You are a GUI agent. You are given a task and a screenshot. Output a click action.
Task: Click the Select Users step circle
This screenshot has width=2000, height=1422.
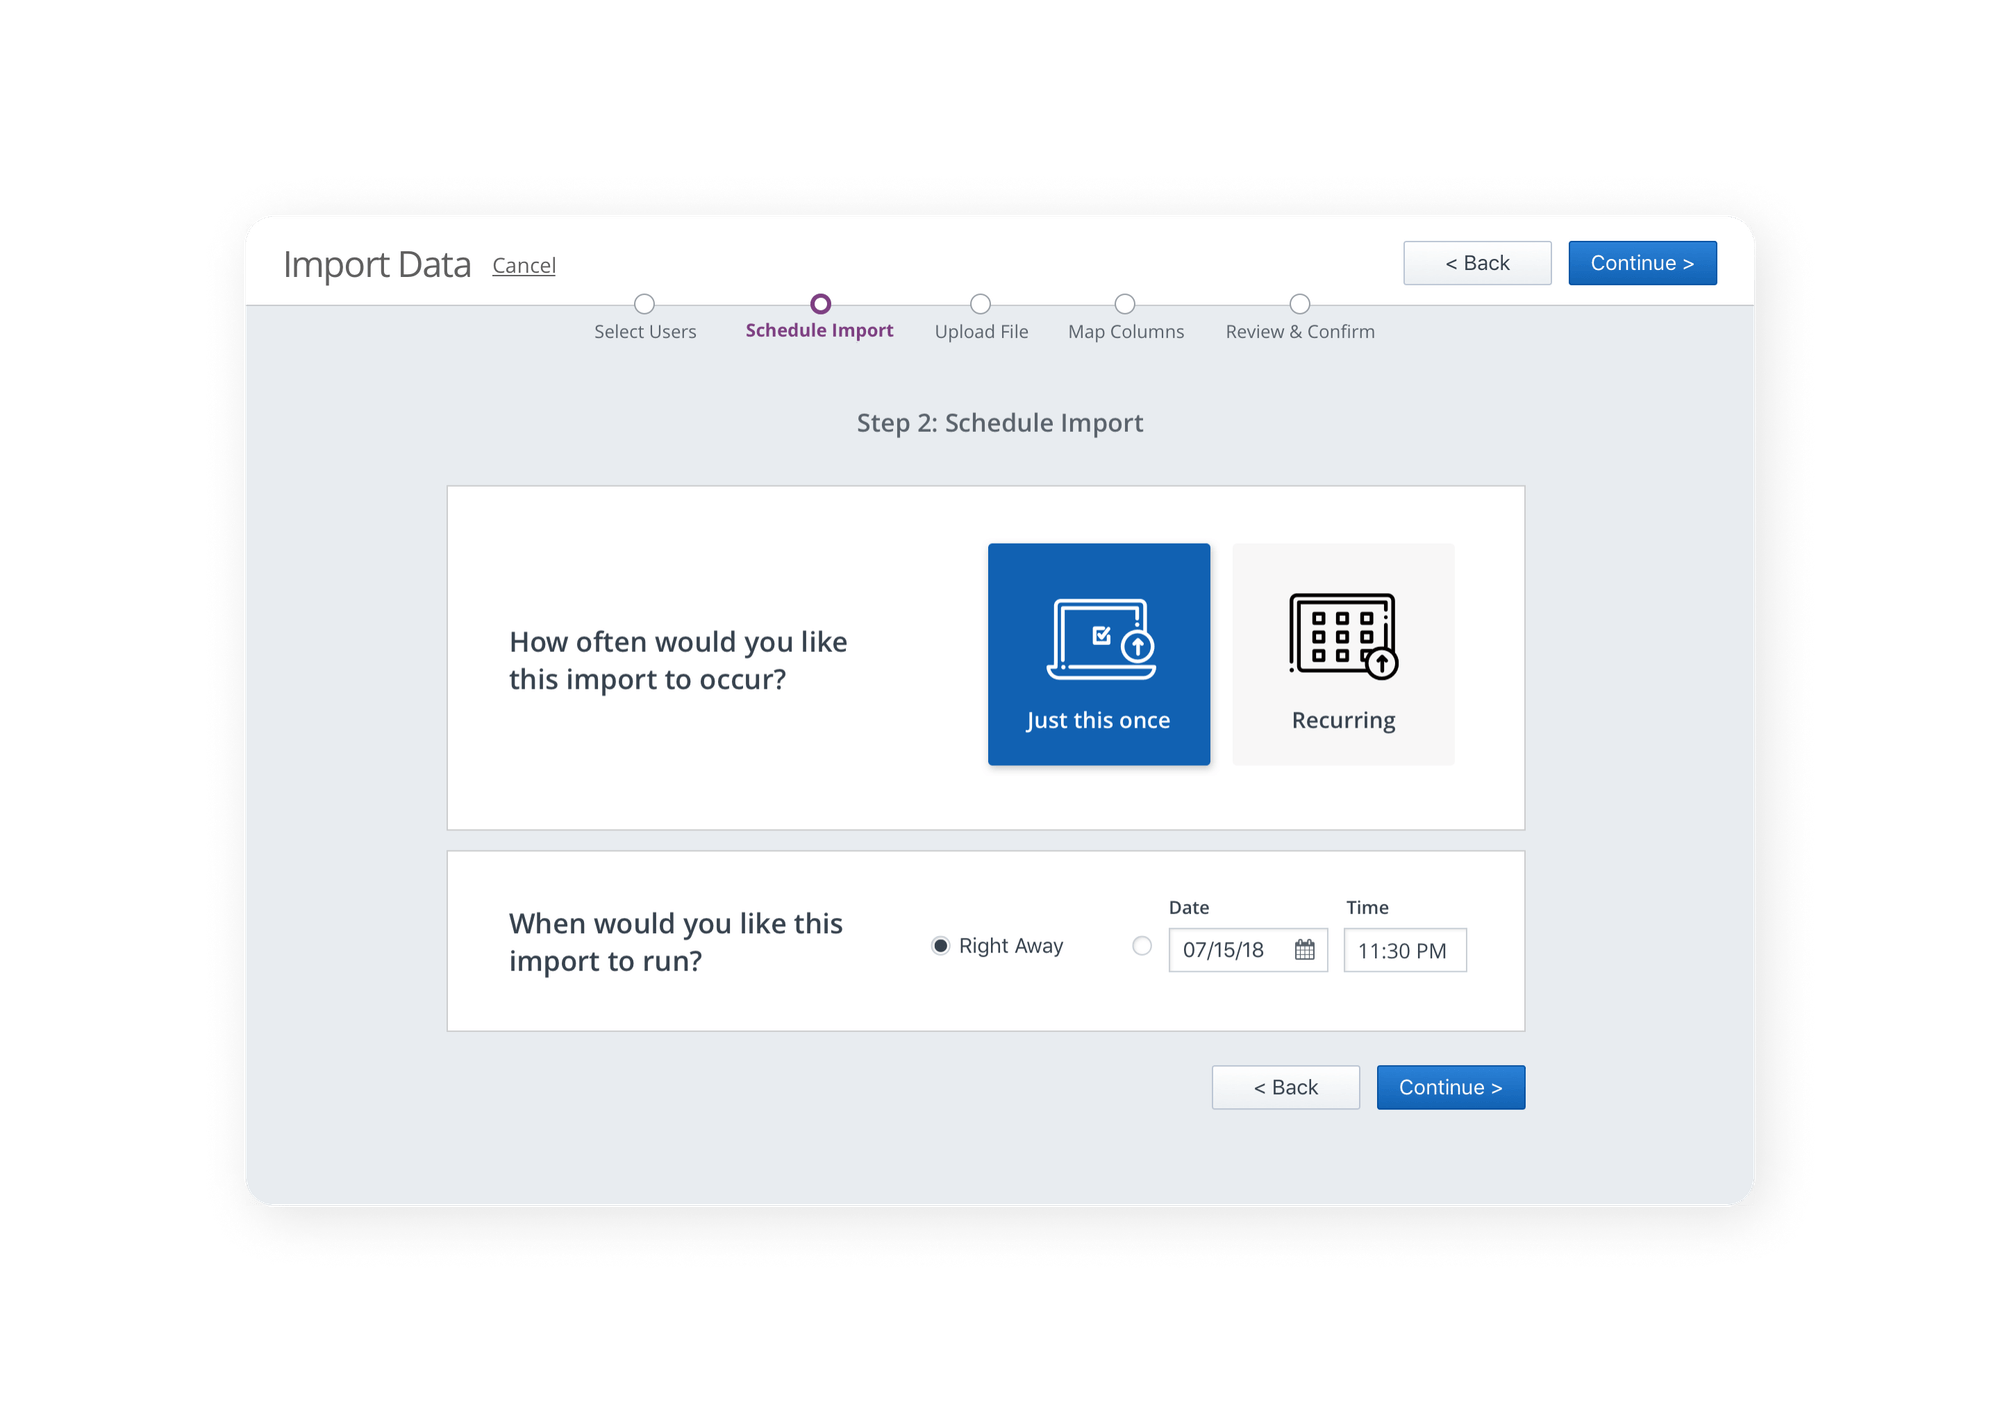coord(645,304)
